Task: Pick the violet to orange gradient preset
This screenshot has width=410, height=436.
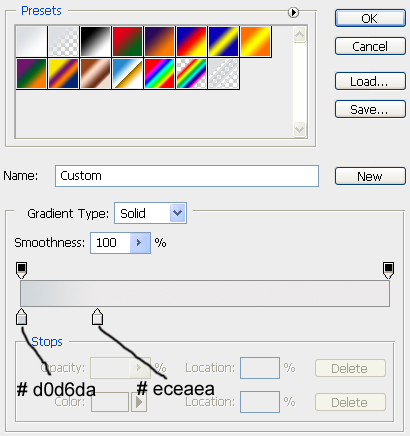Action: (160, 42)
